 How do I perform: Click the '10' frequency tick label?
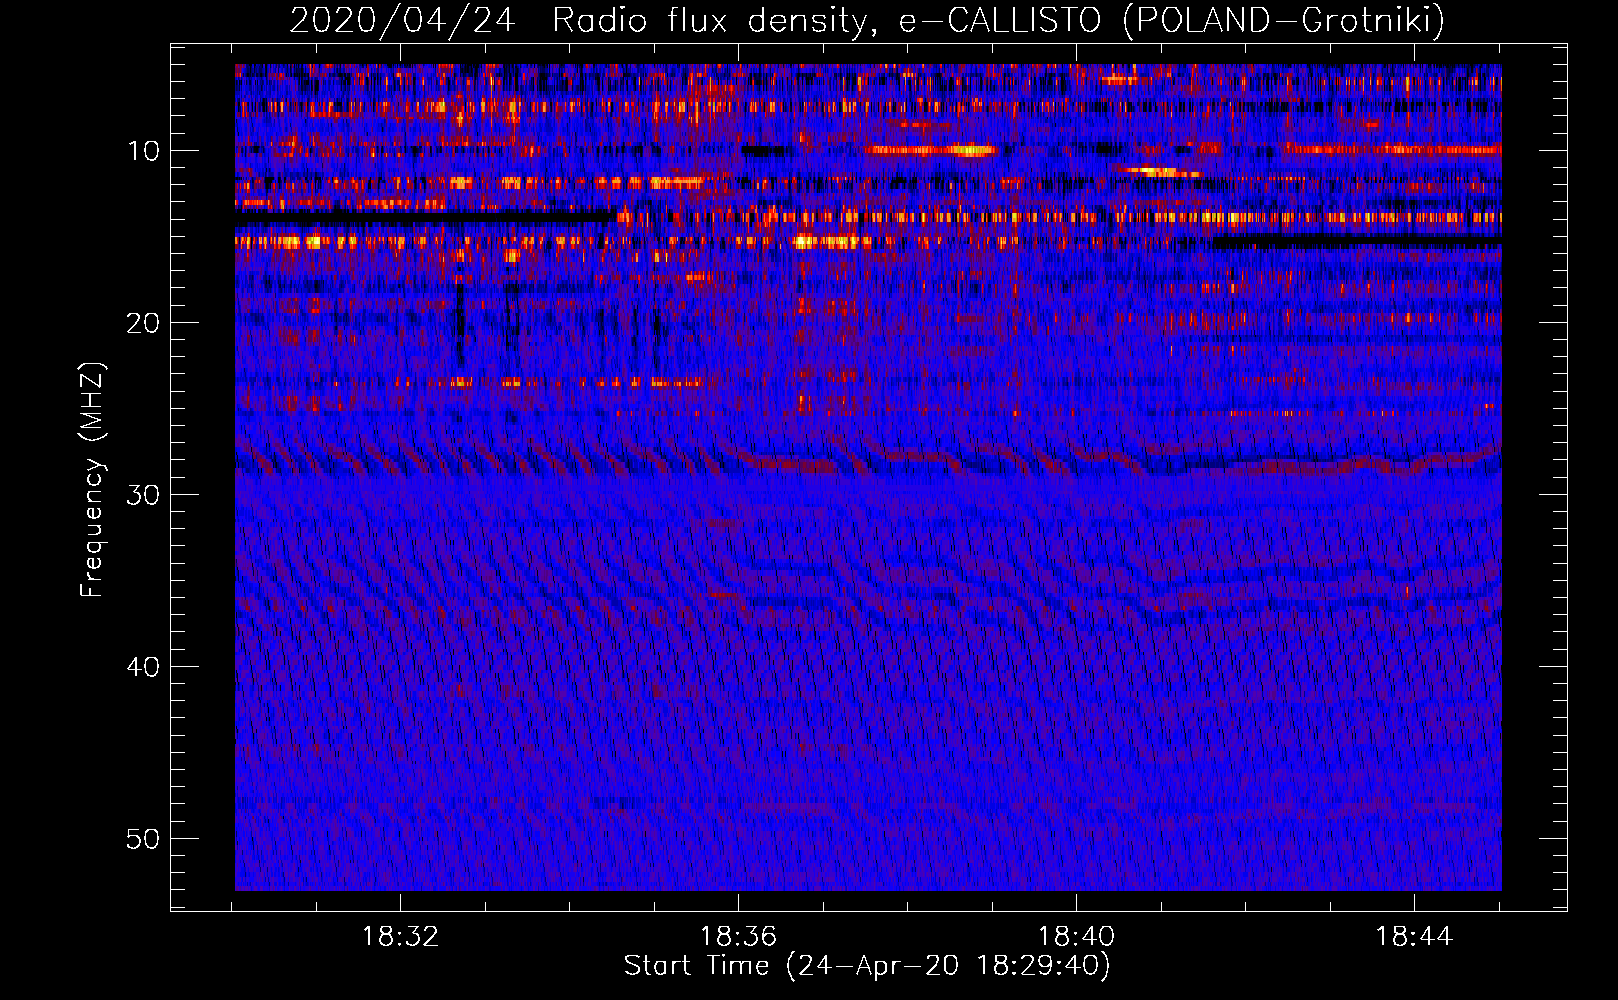coord(144,151)
